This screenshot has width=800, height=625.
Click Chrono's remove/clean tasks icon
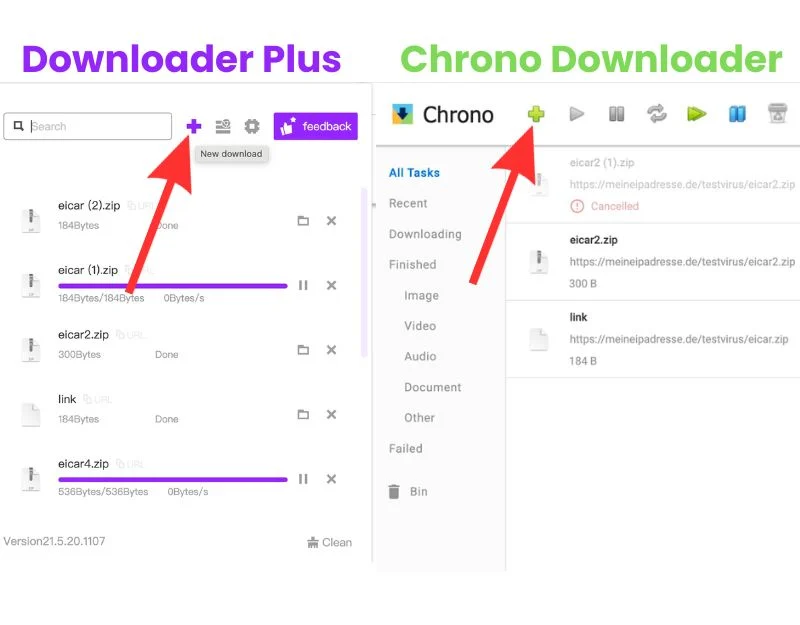(x=778, y=114)
